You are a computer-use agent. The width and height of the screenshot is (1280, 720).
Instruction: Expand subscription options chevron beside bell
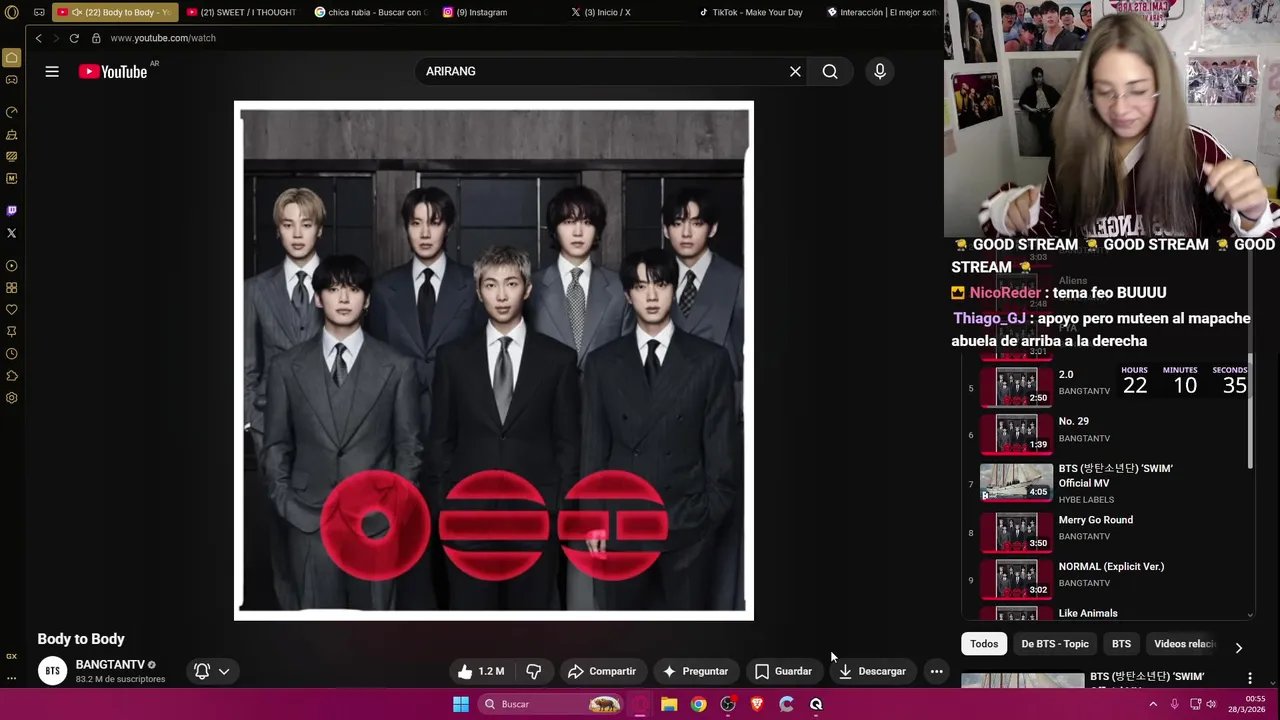[x=224, y=671]
